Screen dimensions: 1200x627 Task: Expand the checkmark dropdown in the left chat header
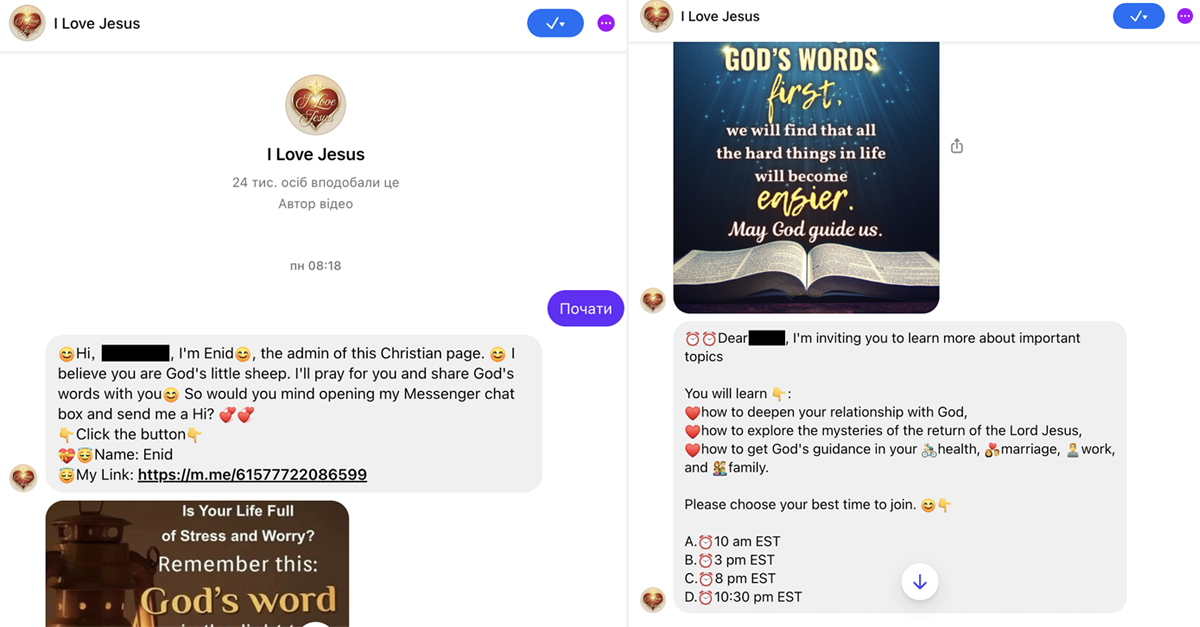555,23
